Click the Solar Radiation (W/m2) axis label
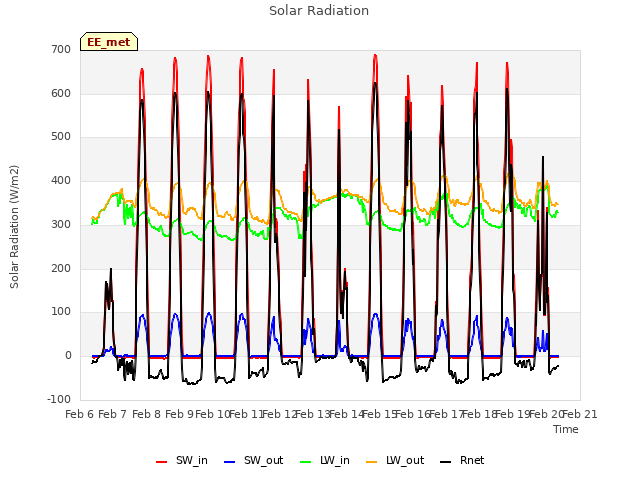This screenshot has height=480, width=640. 14,227
